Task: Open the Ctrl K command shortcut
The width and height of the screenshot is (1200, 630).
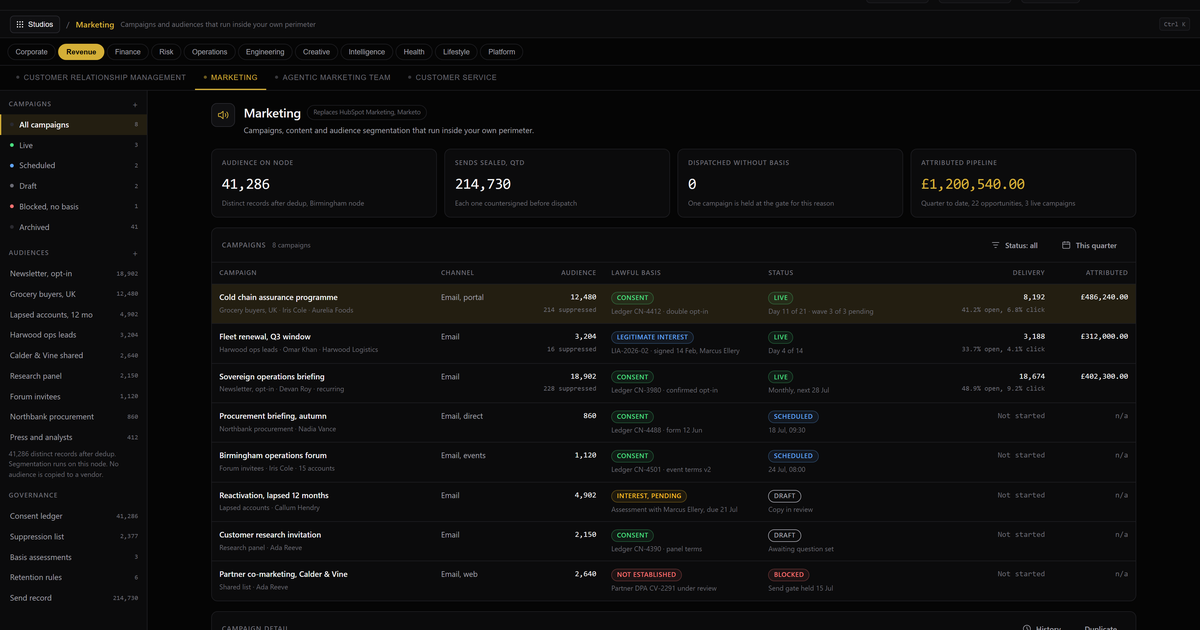Action: coord(1174,24)
